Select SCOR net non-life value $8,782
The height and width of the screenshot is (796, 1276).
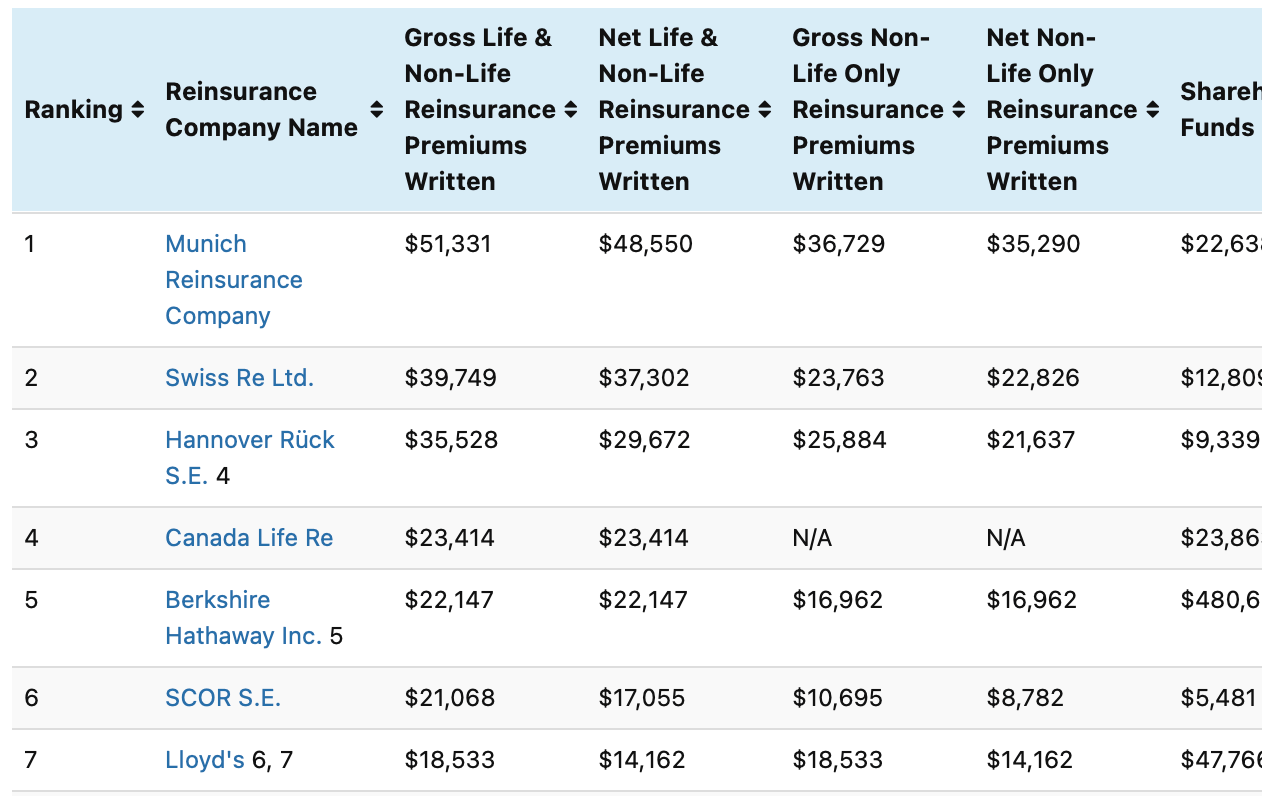[x=1025, y=698]
